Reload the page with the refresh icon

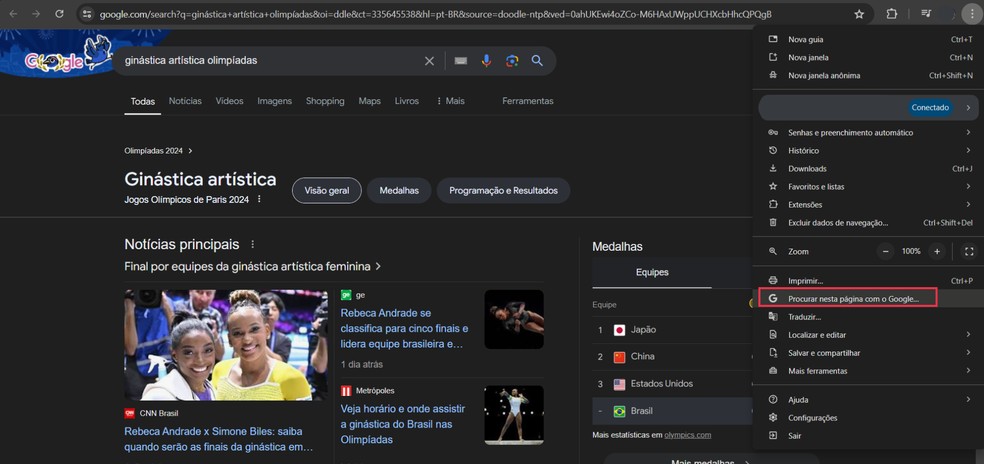pos(59,14)
